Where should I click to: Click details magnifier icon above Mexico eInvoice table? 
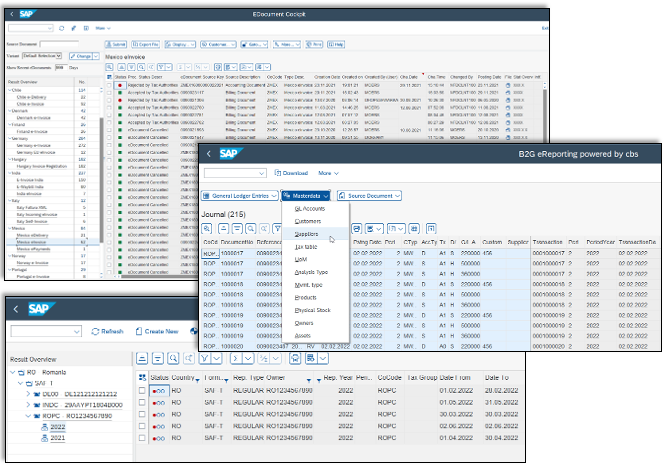pyautogui.click(x=109, y=67)
